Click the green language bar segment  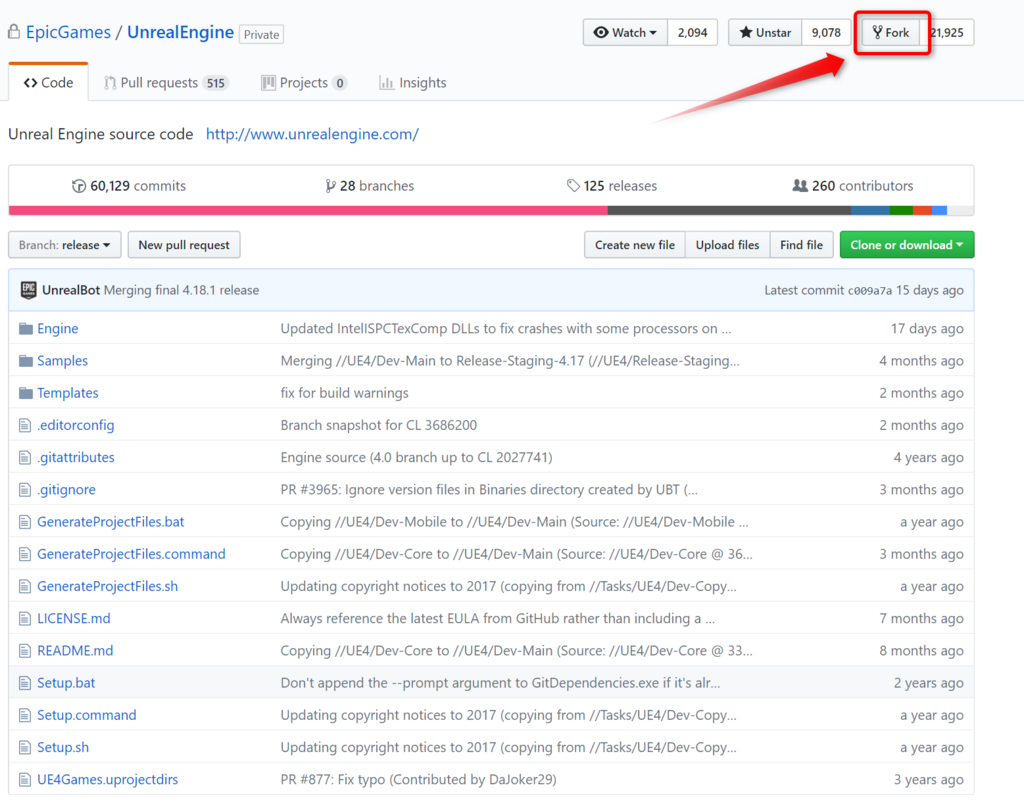click(x=901, y=210)
